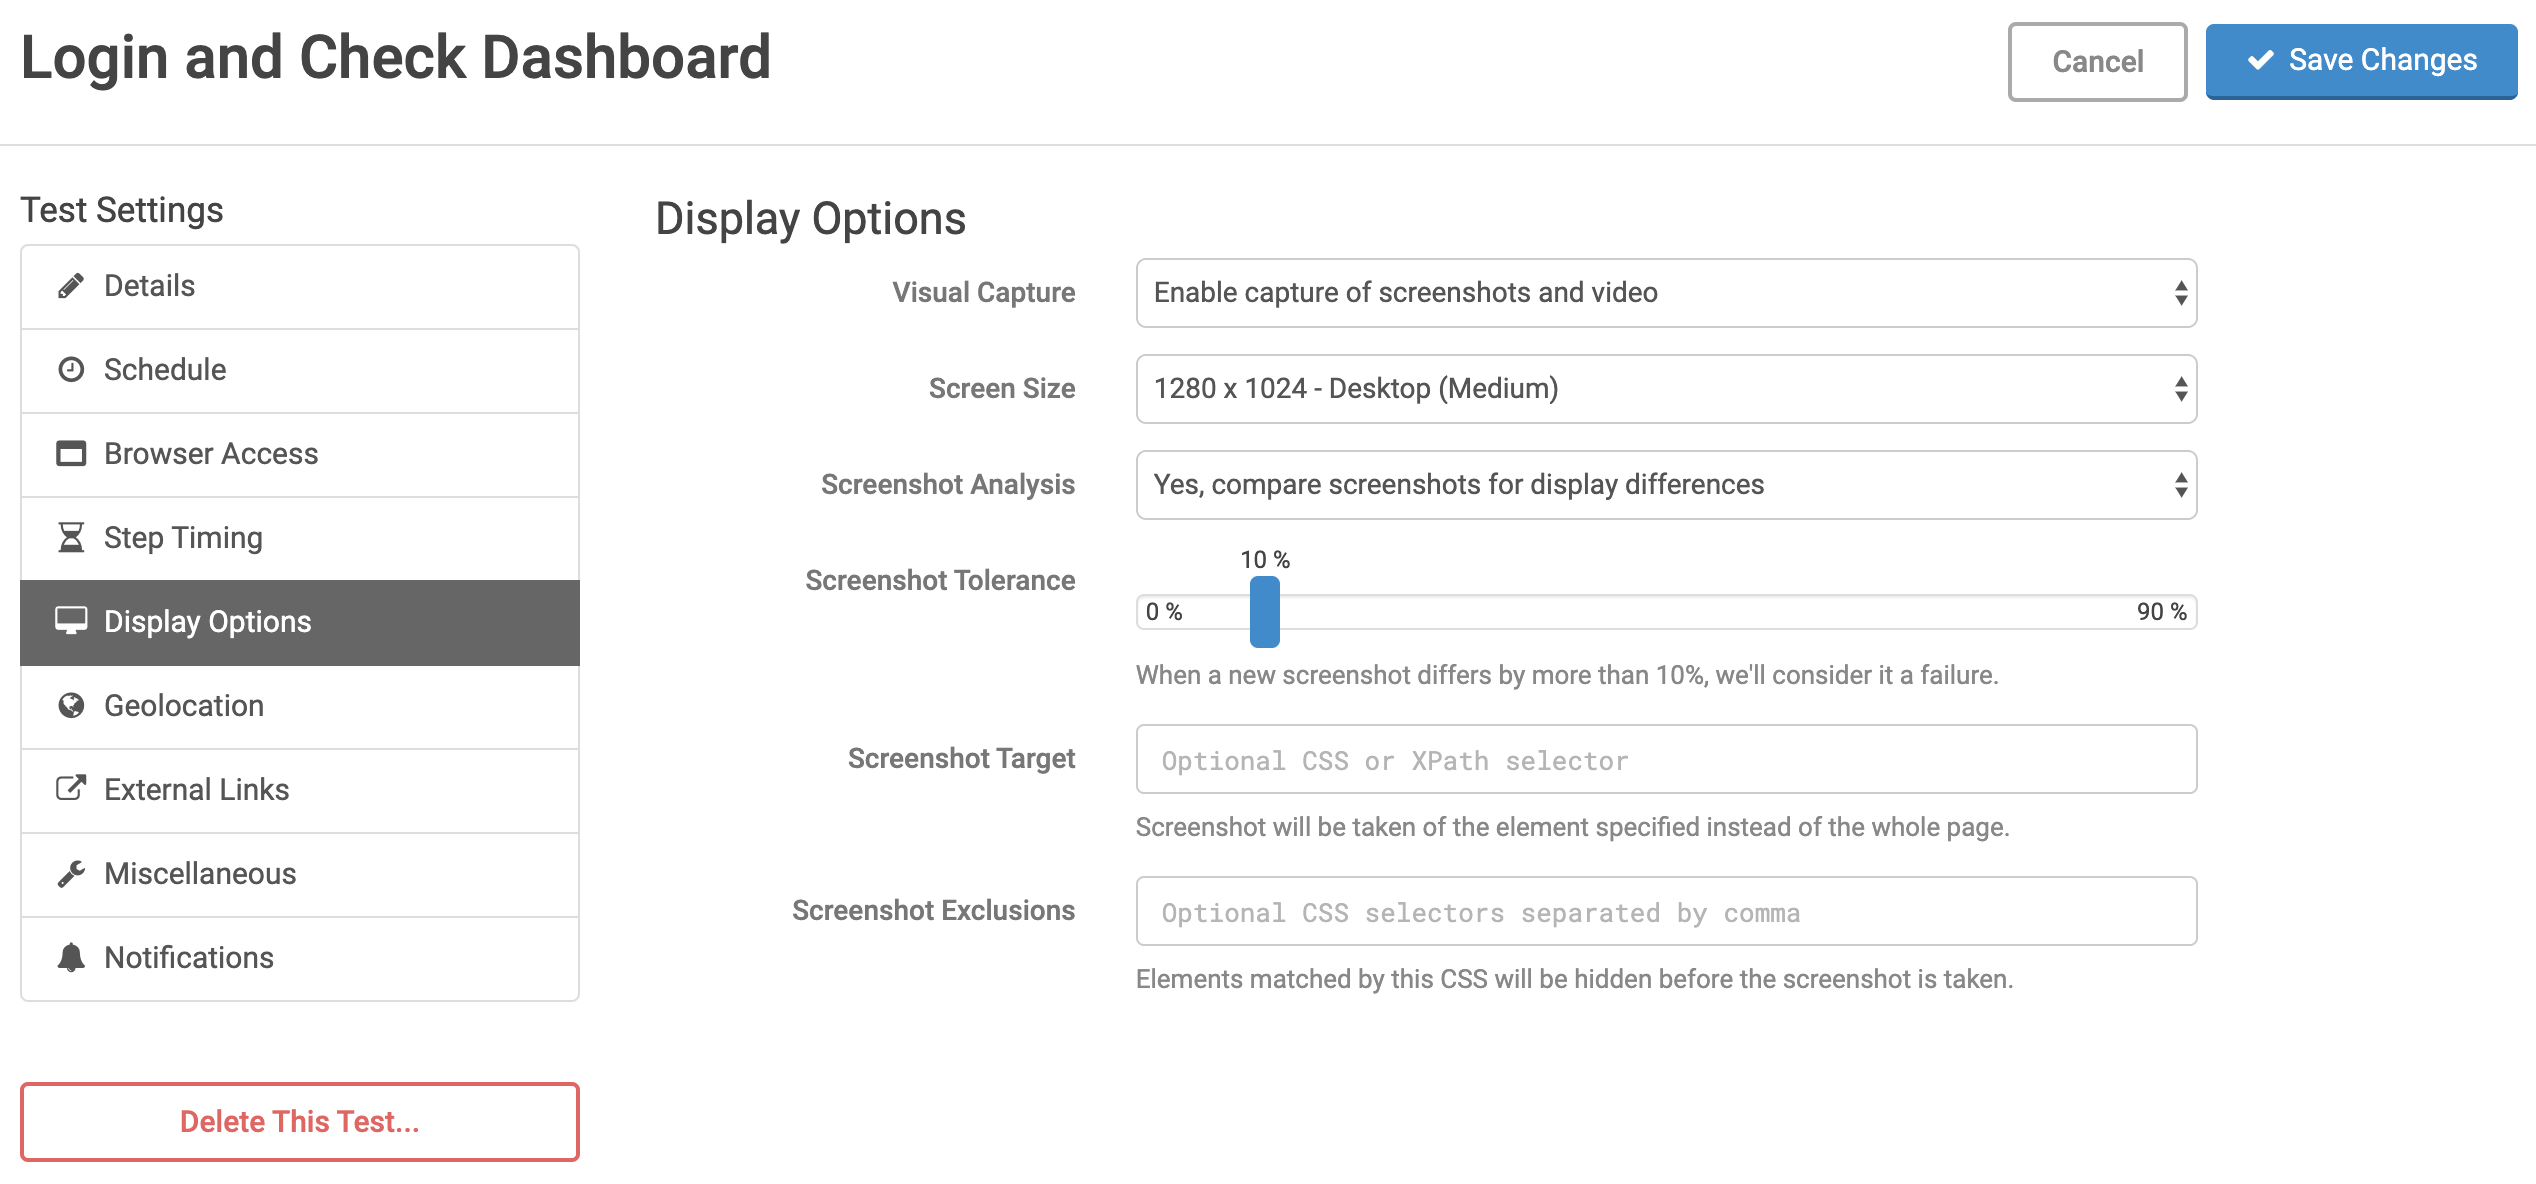Click the Delete This Test button

(x=299, y=1121)
